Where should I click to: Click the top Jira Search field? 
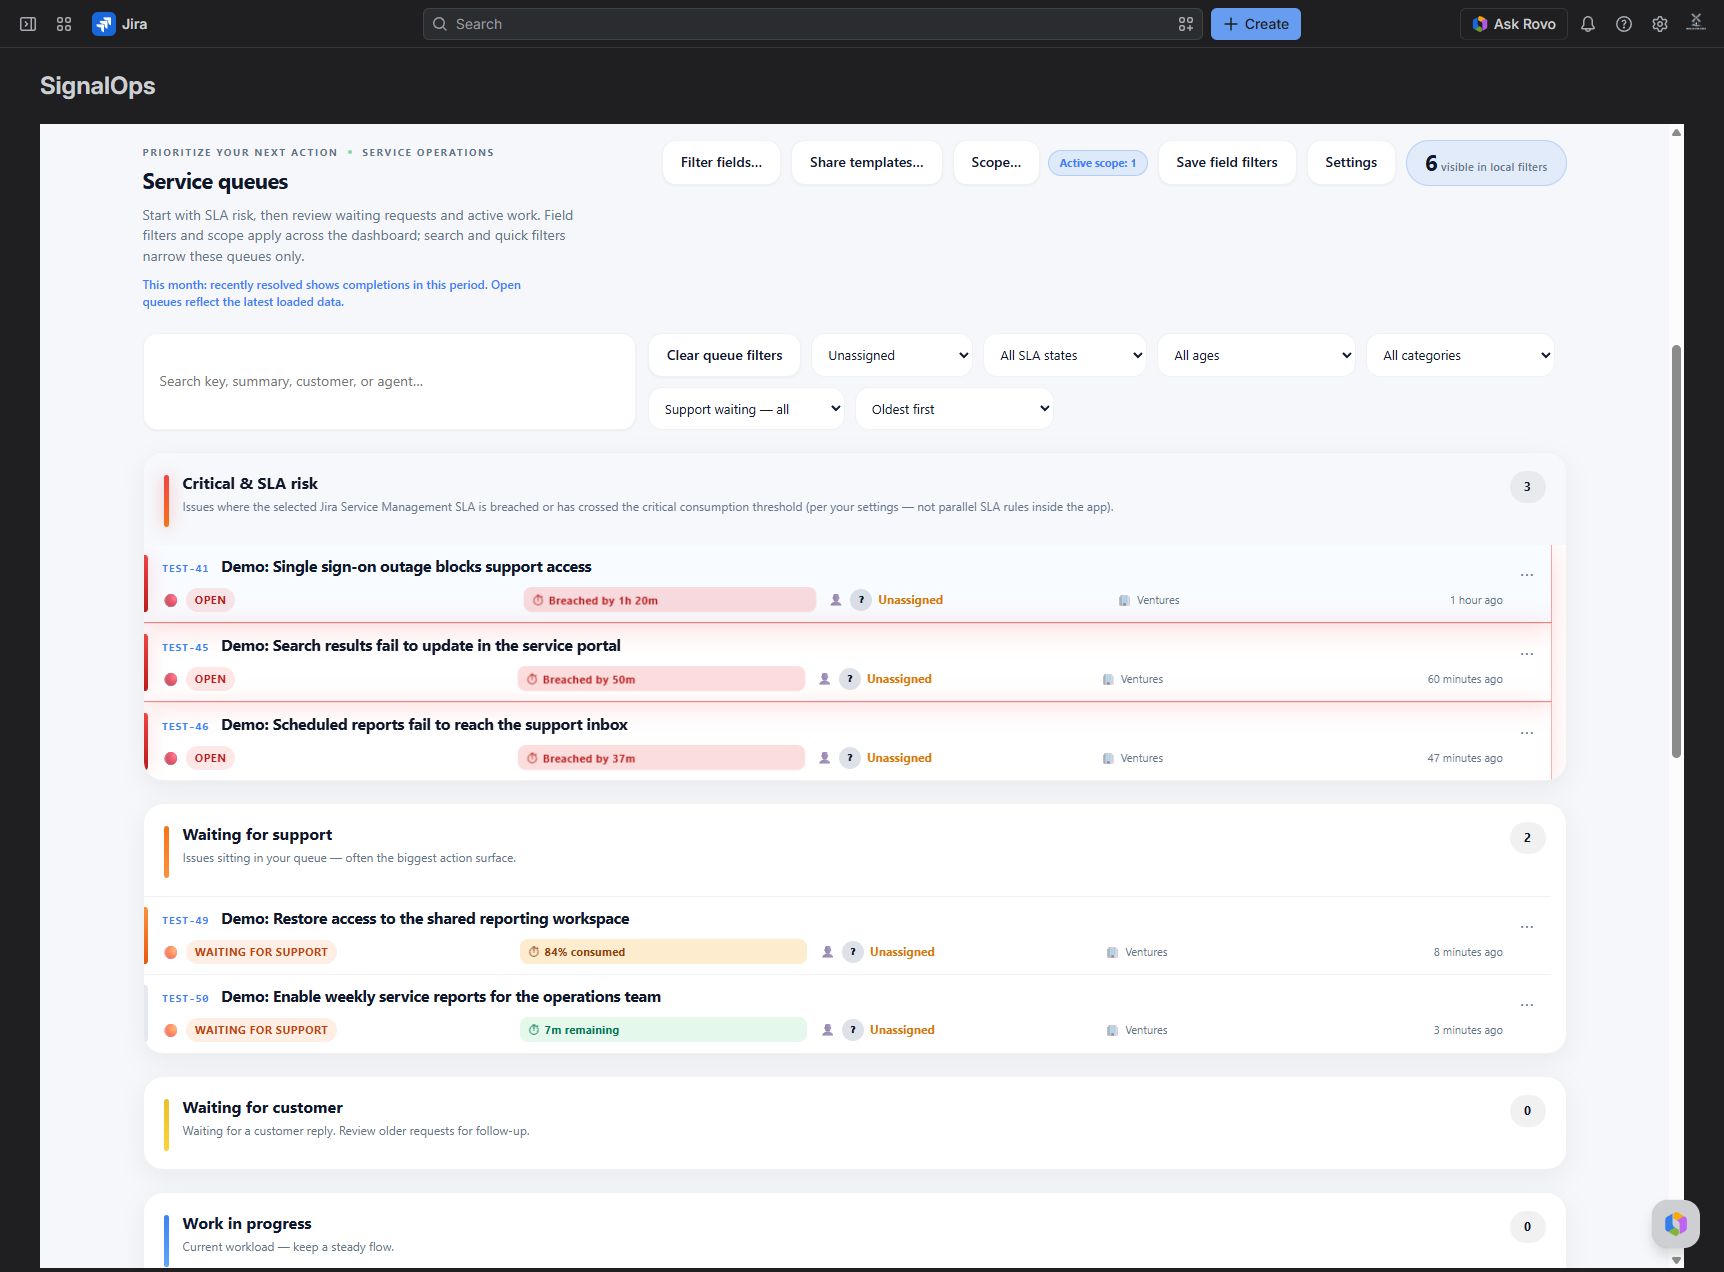[812, 24]
